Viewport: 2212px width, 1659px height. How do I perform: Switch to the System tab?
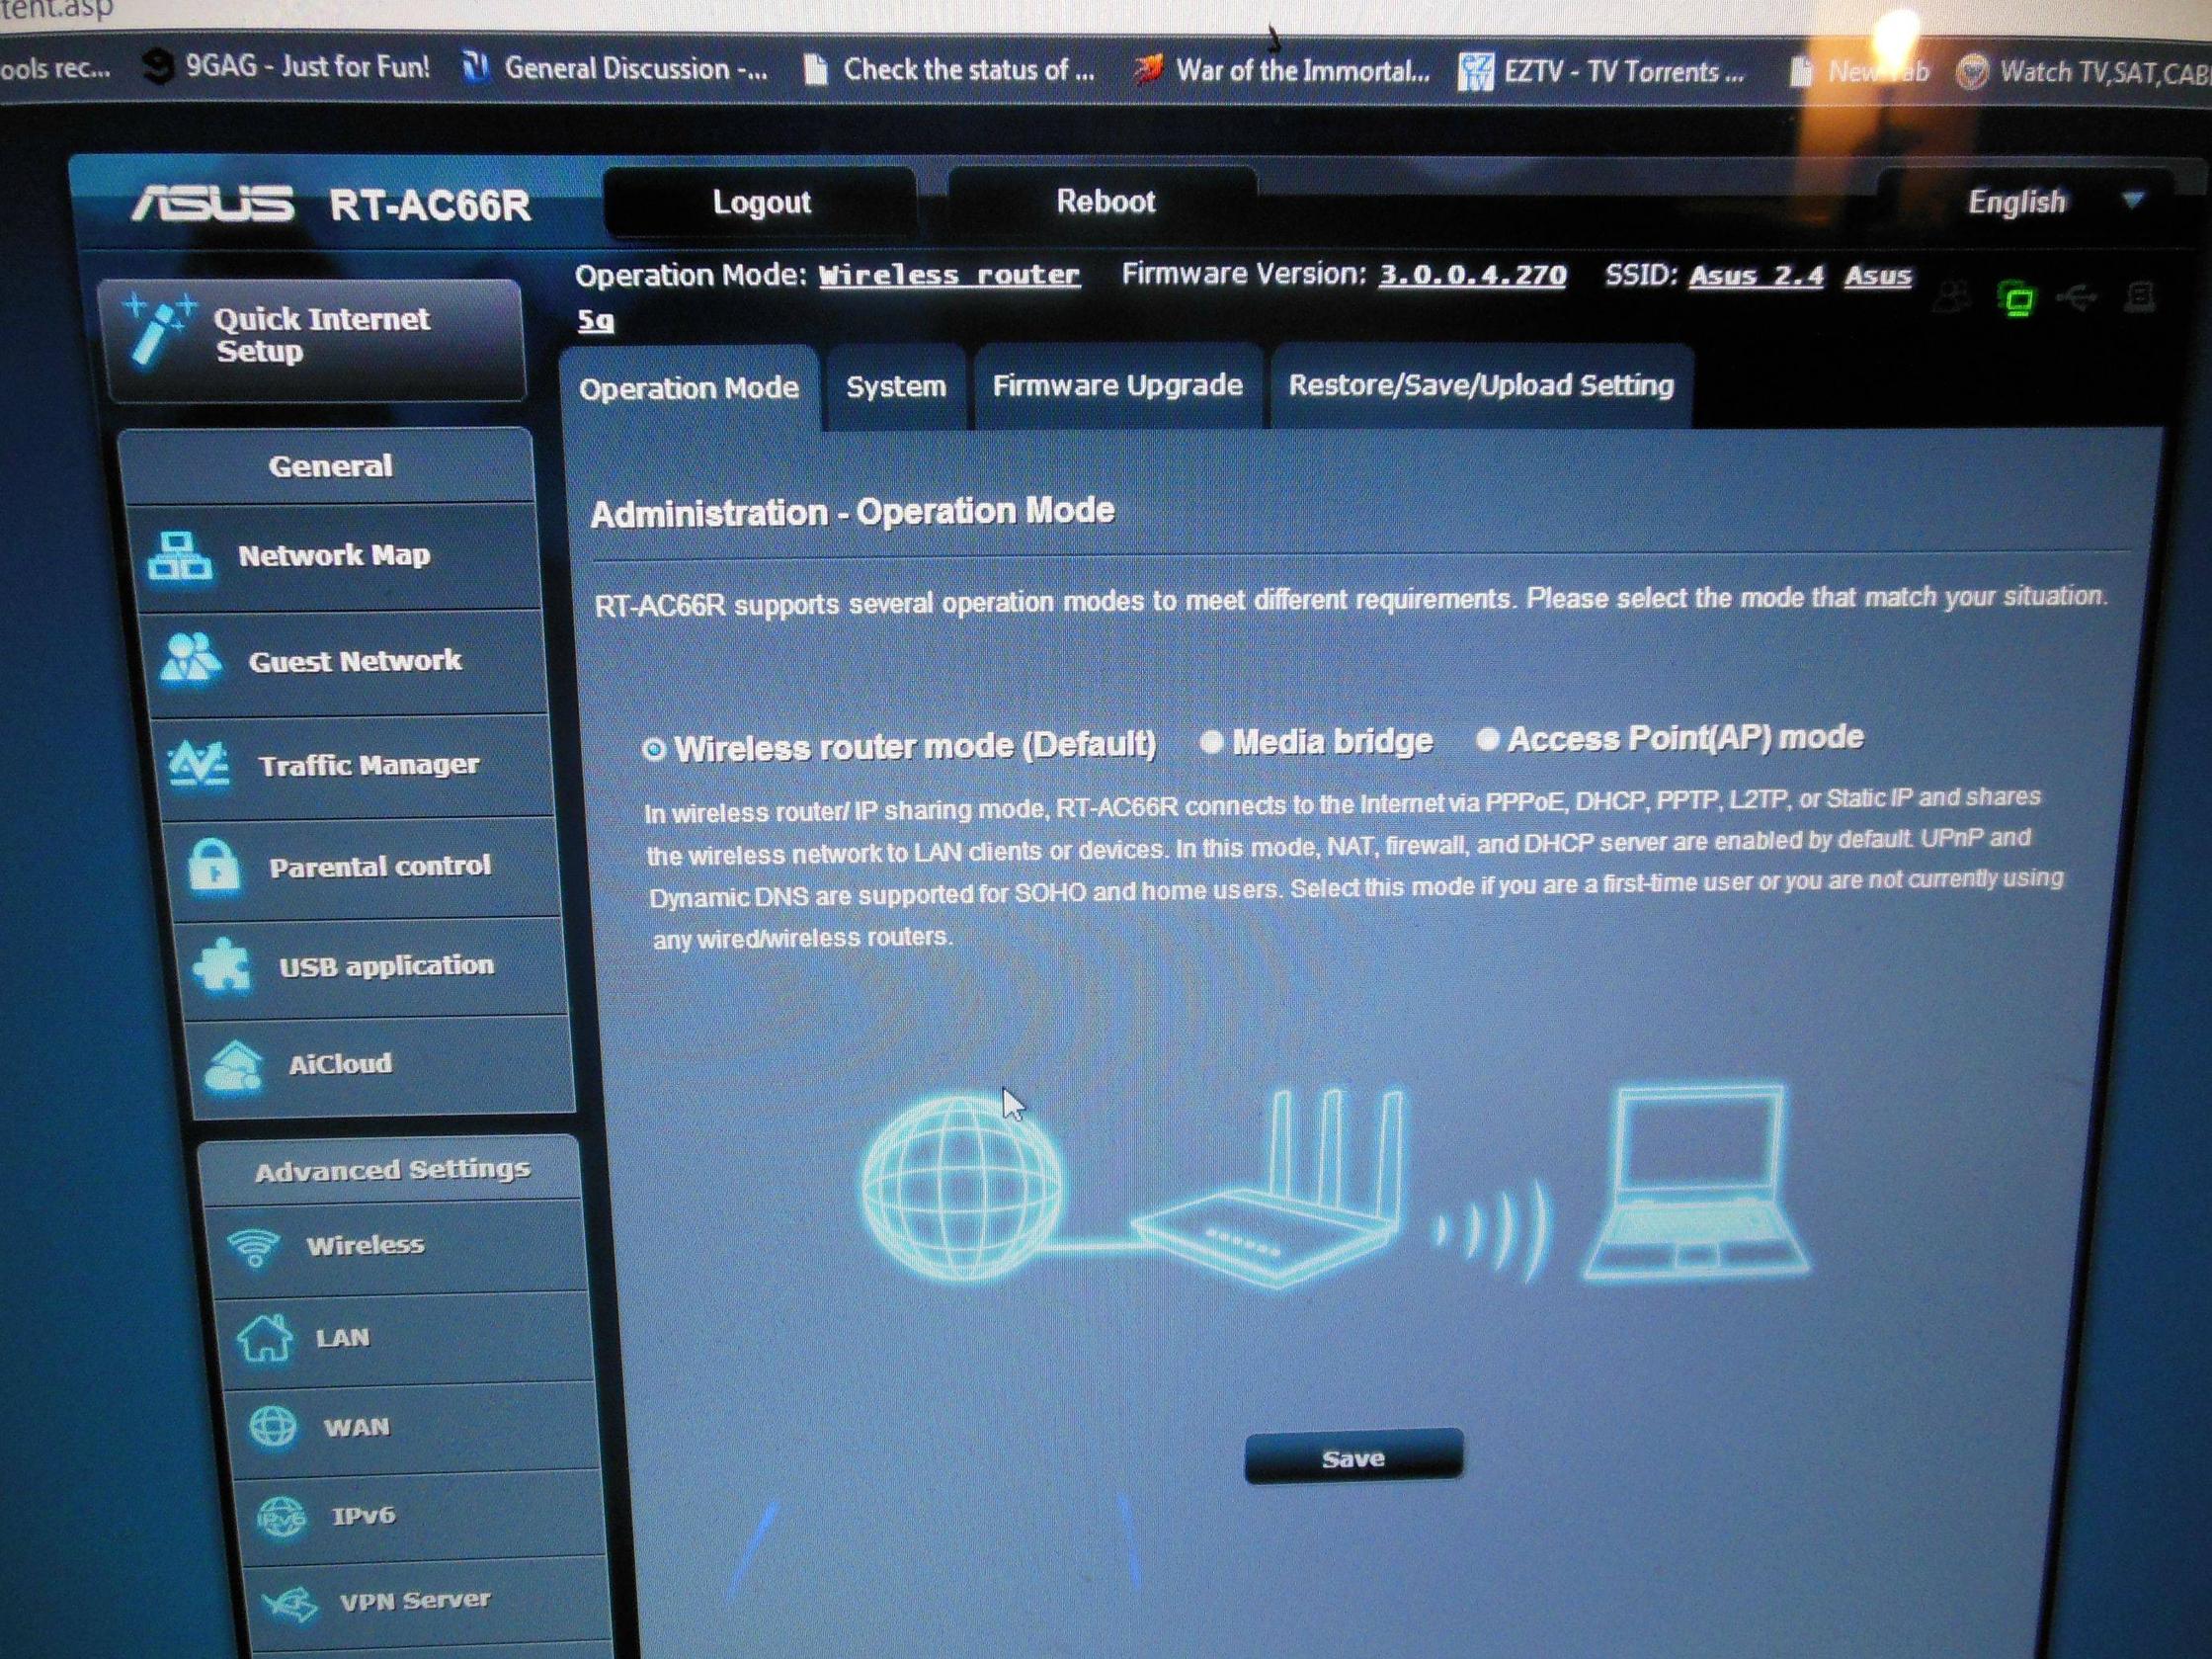(x=896, y=387)
